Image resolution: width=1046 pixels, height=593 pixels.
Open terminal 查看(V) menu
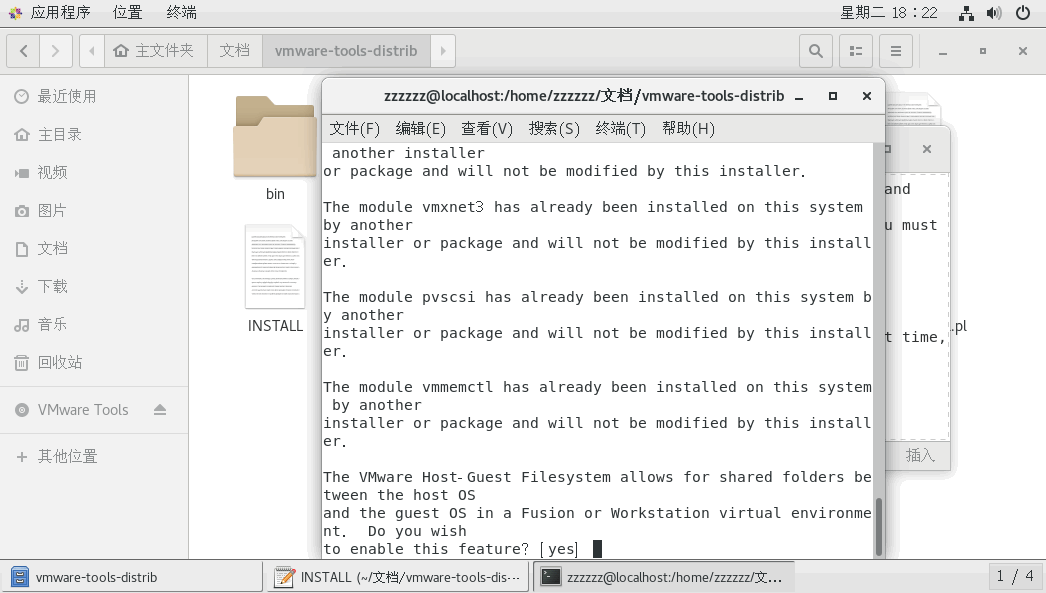pyautogui.click(x=487, y=129)
